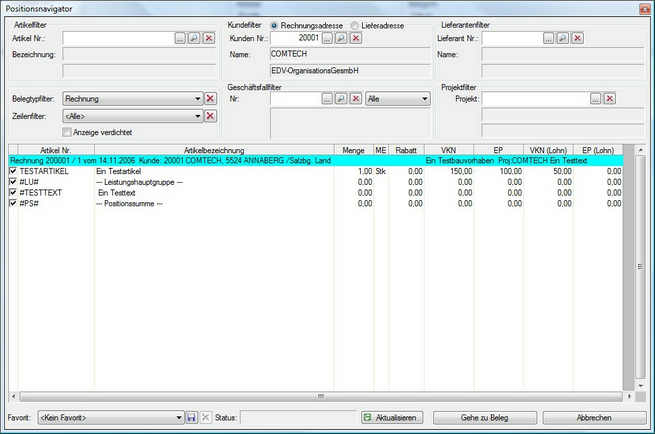Focus the Geschäftsfall Nr. input field

pyautogui.click(x=296, y=99)
